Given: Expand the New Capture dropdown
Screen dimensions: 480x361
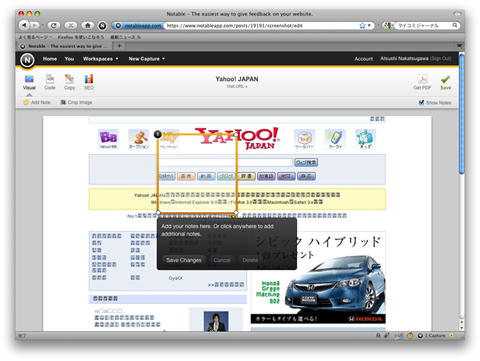Looking at the screenshot, I should [147, 59].
